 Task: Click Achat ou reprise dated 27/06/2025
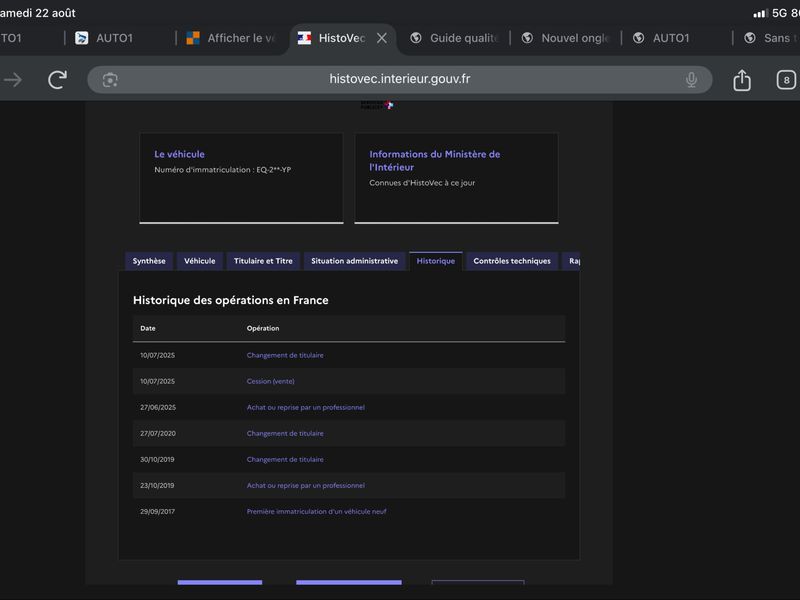[x=306, y=407]
